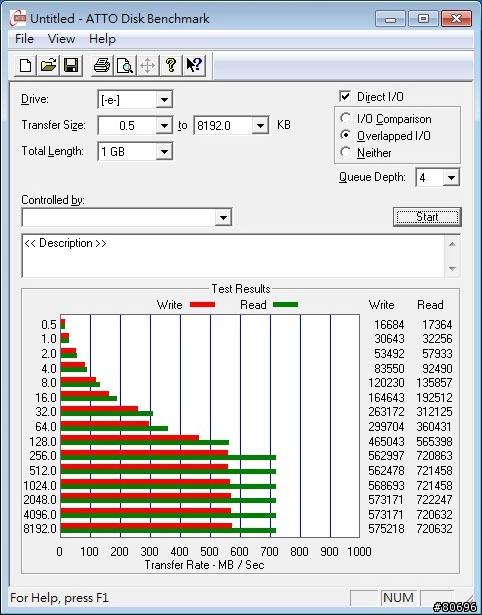Viewport: 482px width, 615px height.
Task: Open the Help menu
Action: click(x=102, y=39)
